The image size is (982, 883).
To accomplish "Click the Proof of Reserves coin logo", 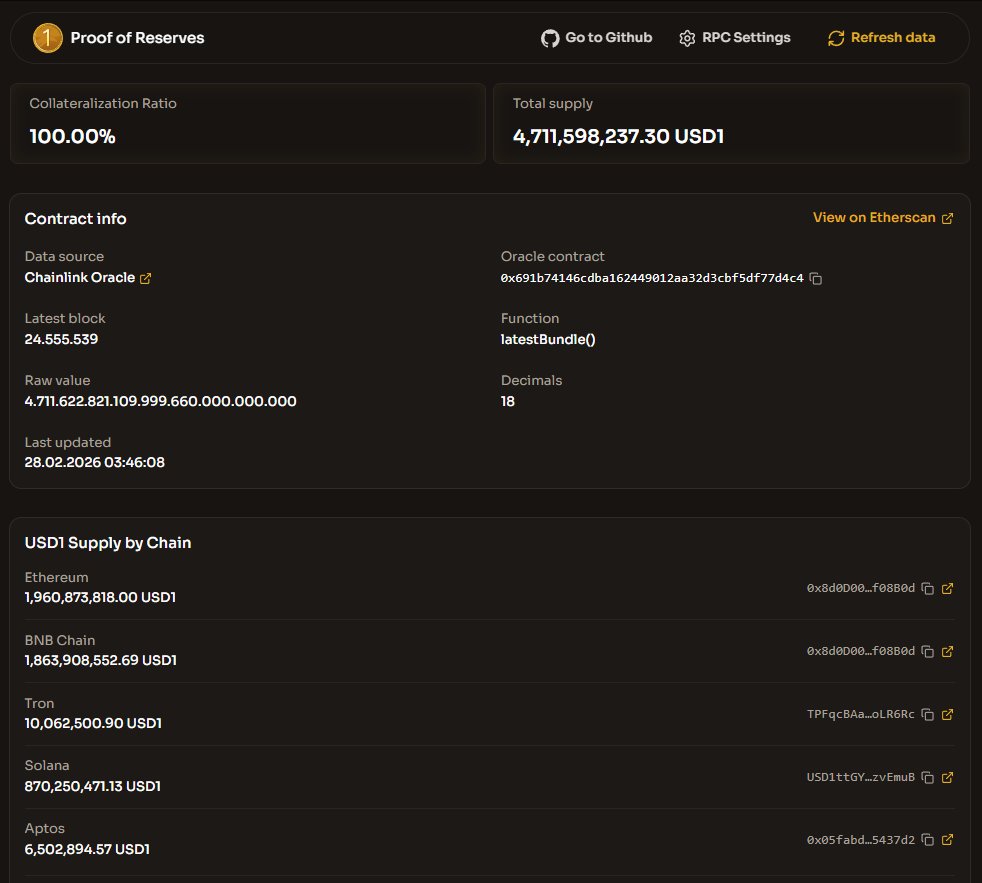I will point(47,38).
